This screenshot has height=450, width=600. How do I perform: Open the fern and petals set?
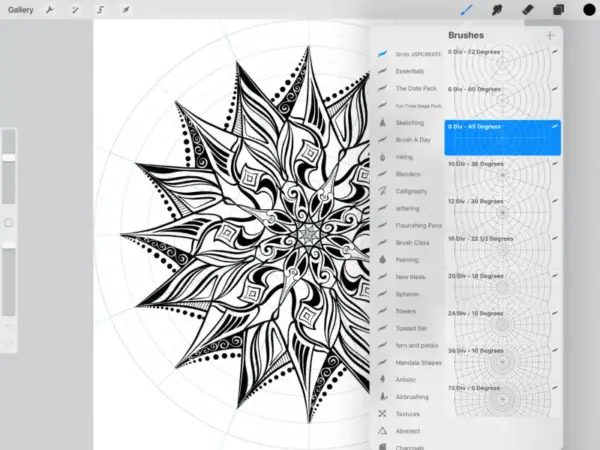(409, 346)
